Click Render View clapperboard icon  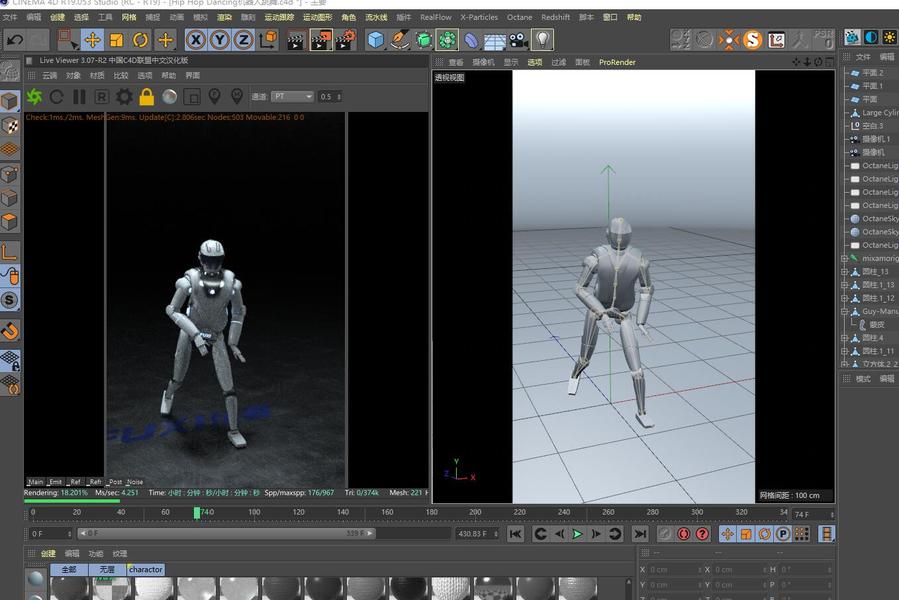(296, 40)
